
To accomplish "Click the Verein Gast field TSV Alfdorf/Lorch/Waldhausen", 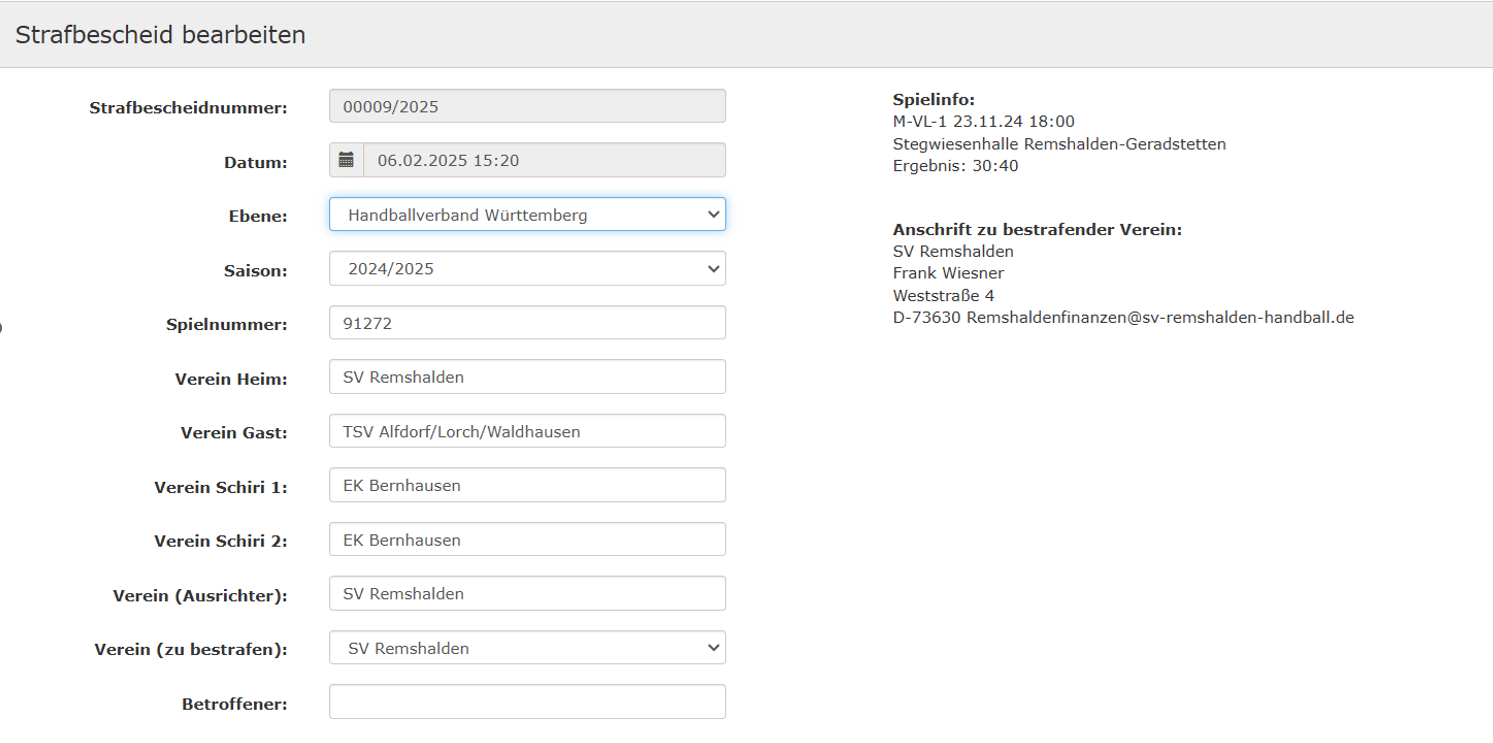I will (x=527, y=431).
